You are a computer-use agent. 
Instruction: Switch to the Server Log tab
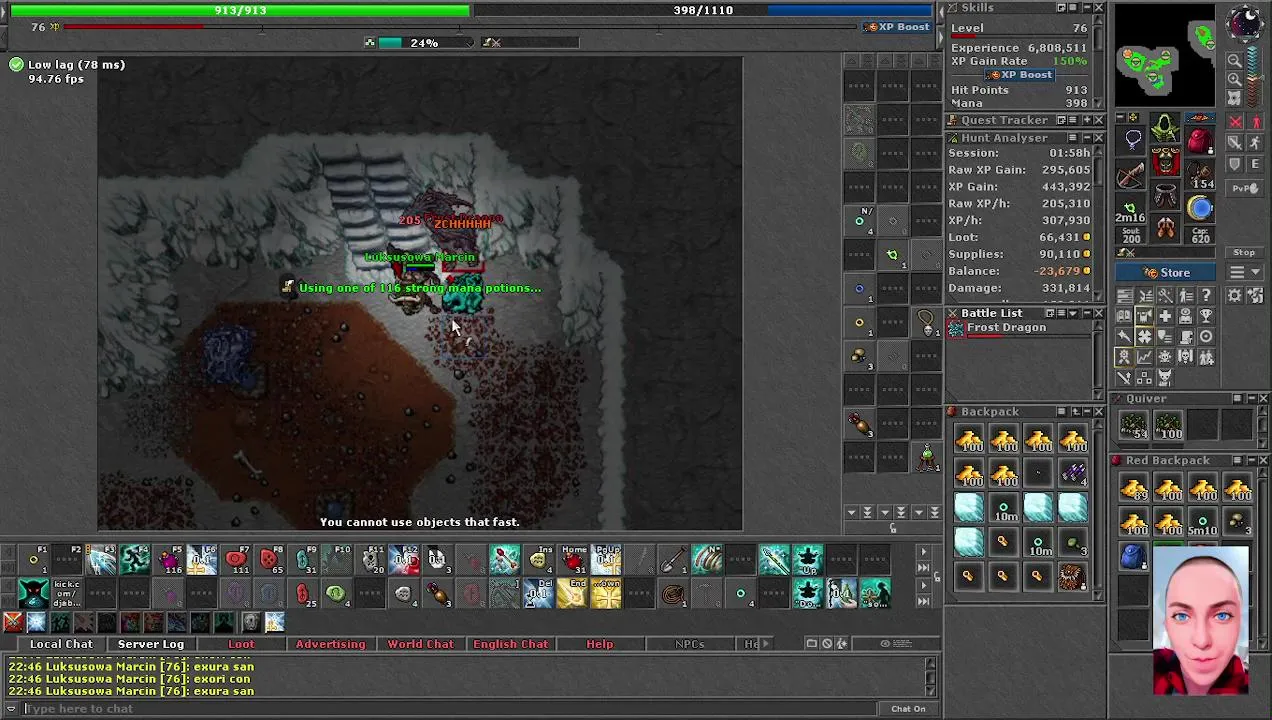pos(151,644)
